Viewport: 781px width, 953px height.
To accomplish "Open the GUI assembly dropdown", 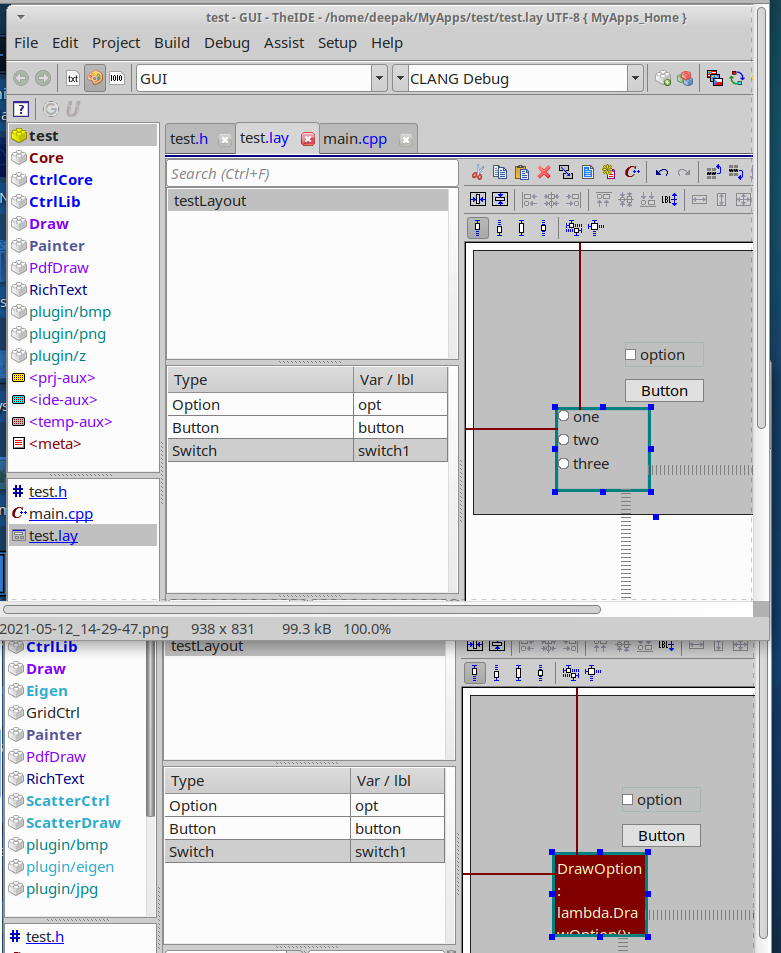I will 379,78.
